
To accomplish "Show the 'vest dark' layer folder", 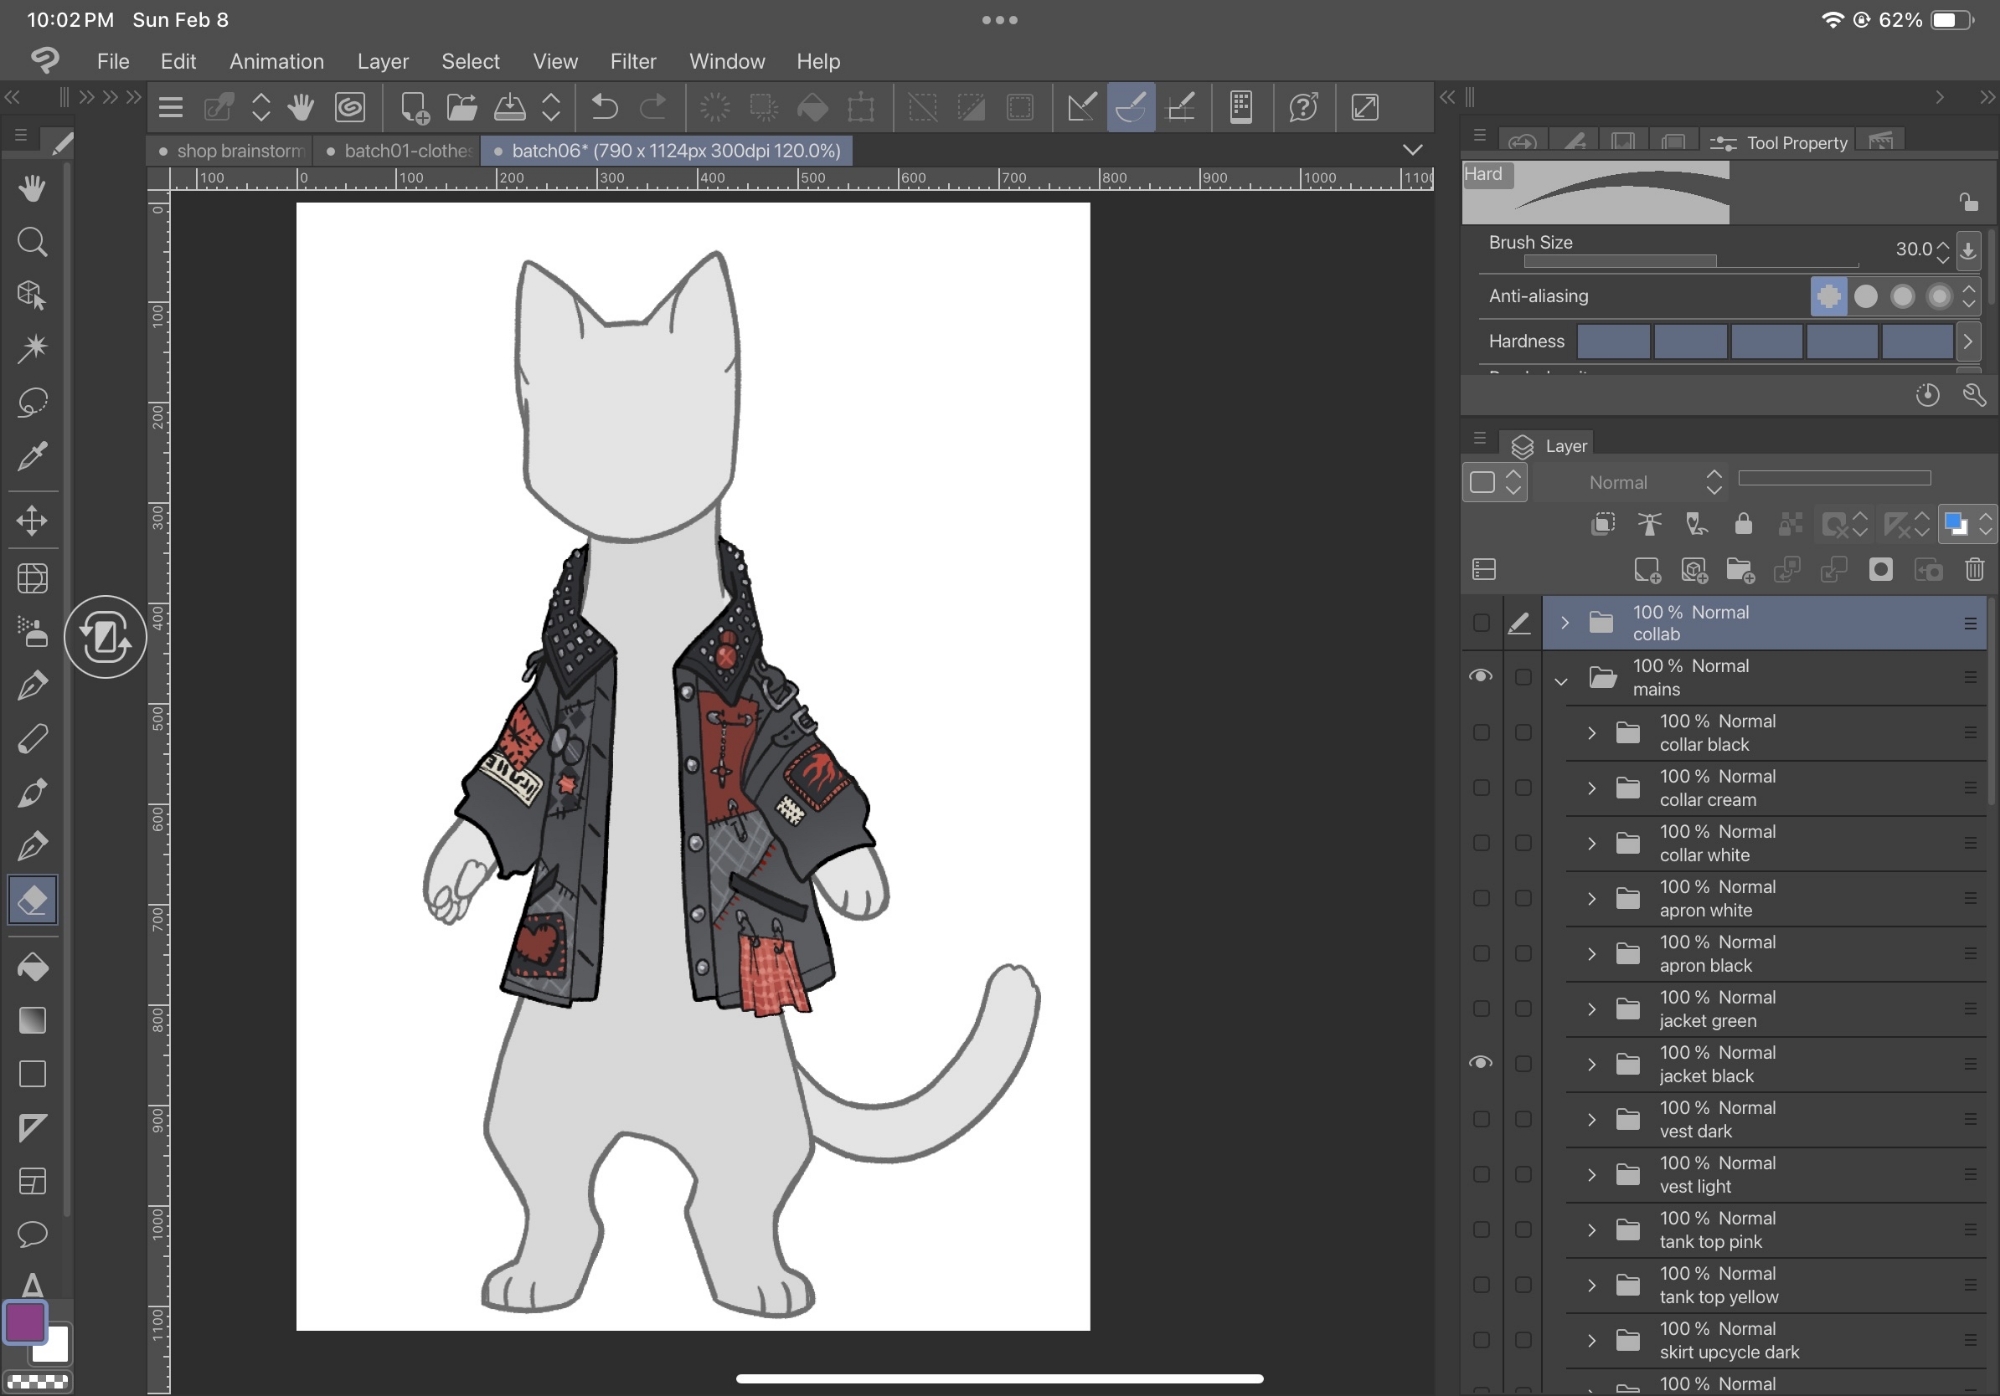I will (1481, 1119).
